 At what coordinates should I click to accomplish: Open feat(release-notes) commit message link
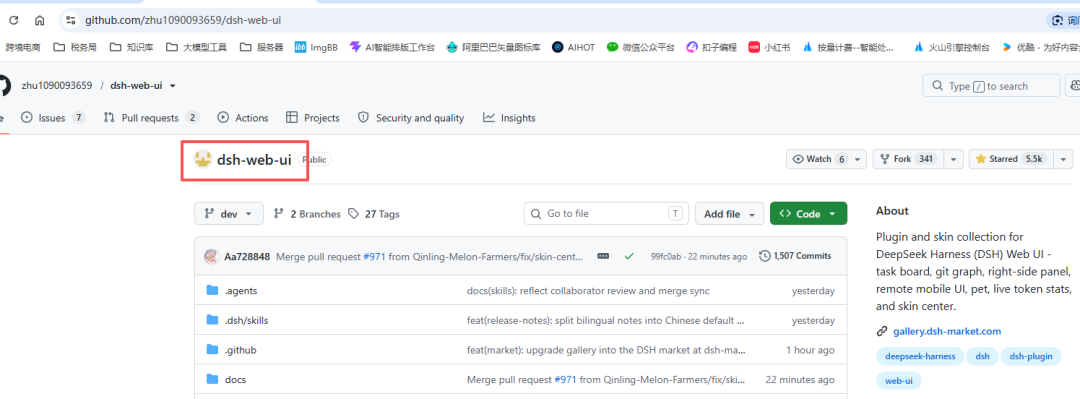(x=606, y=320)
